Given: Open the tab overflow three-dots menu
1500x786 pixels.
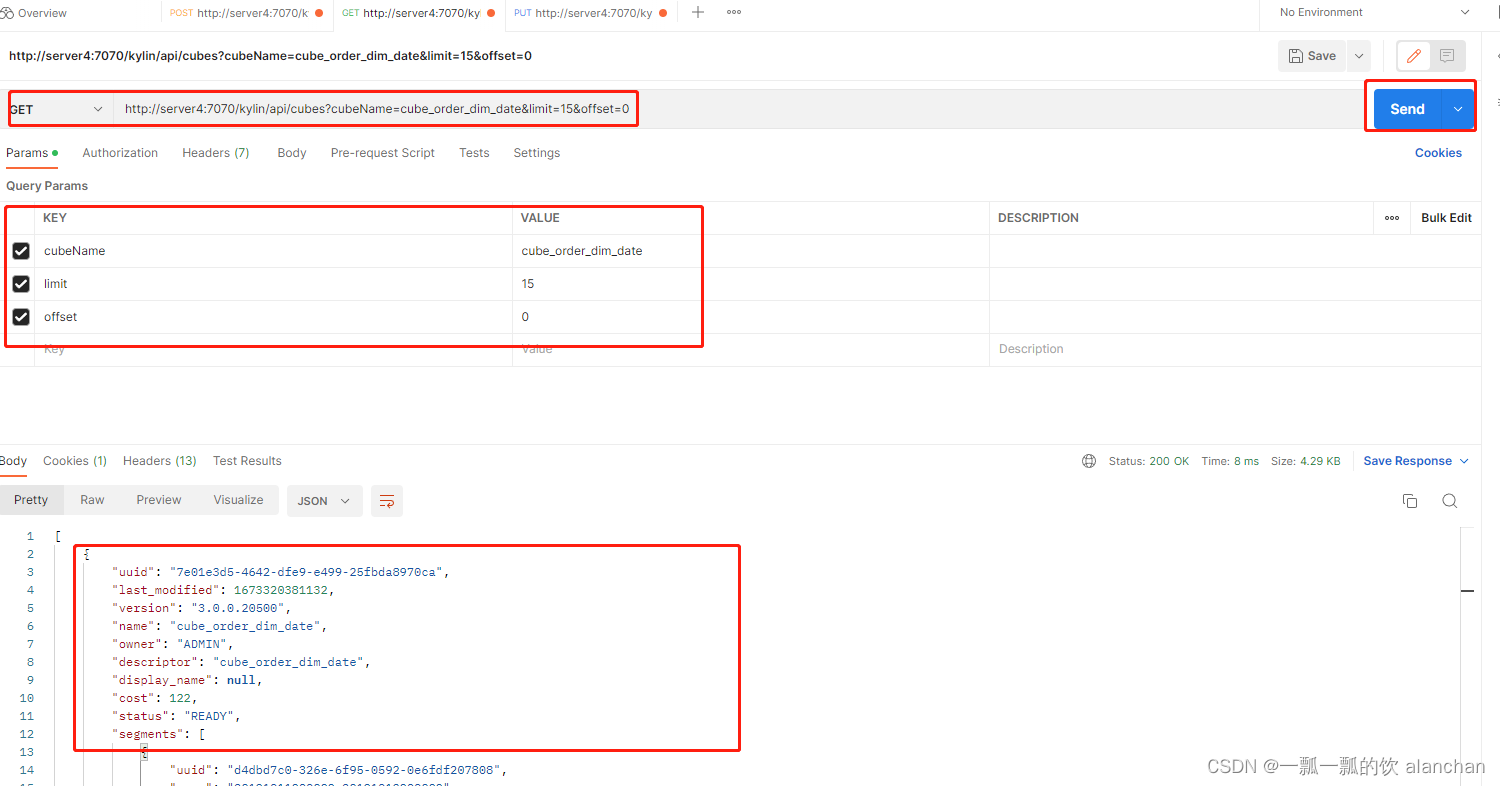Looking at the screenshot, I should click(x=734, y=12).
